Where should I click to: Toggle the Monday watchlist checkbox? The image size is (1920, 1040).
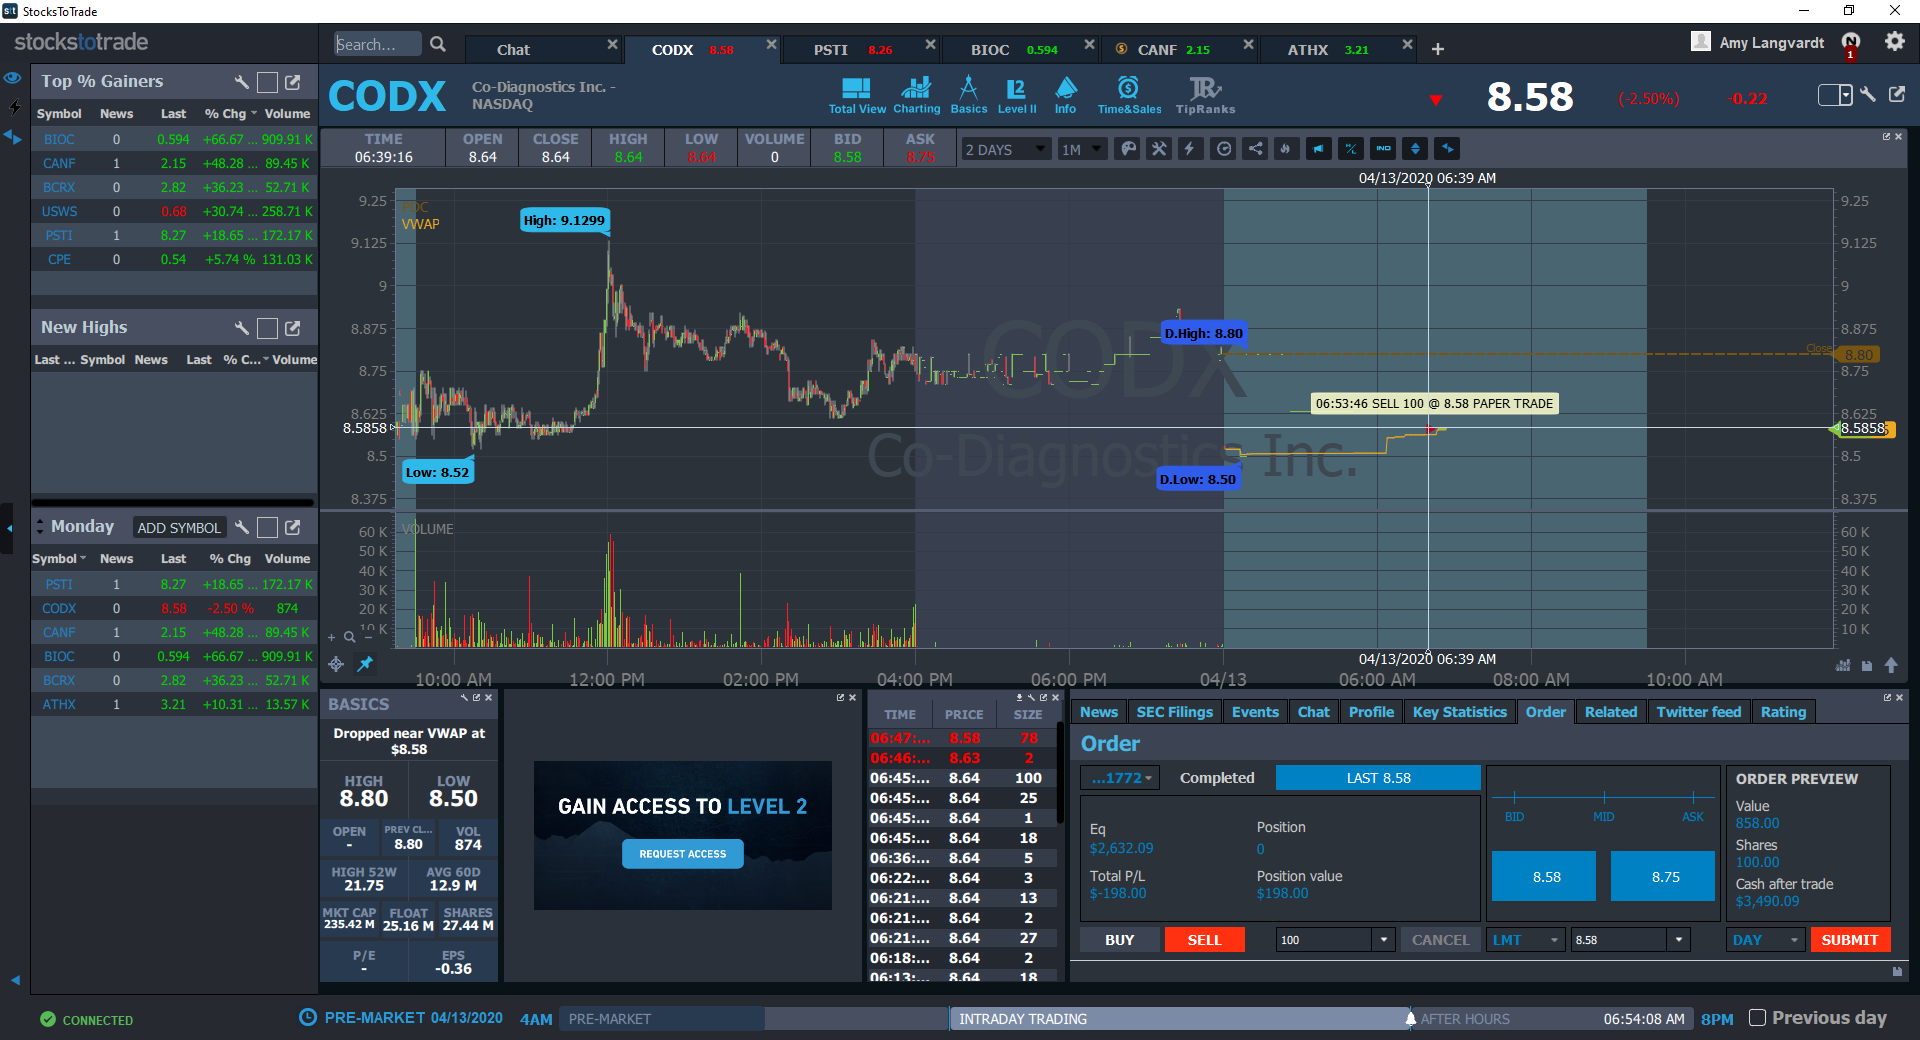pos(267,527)
